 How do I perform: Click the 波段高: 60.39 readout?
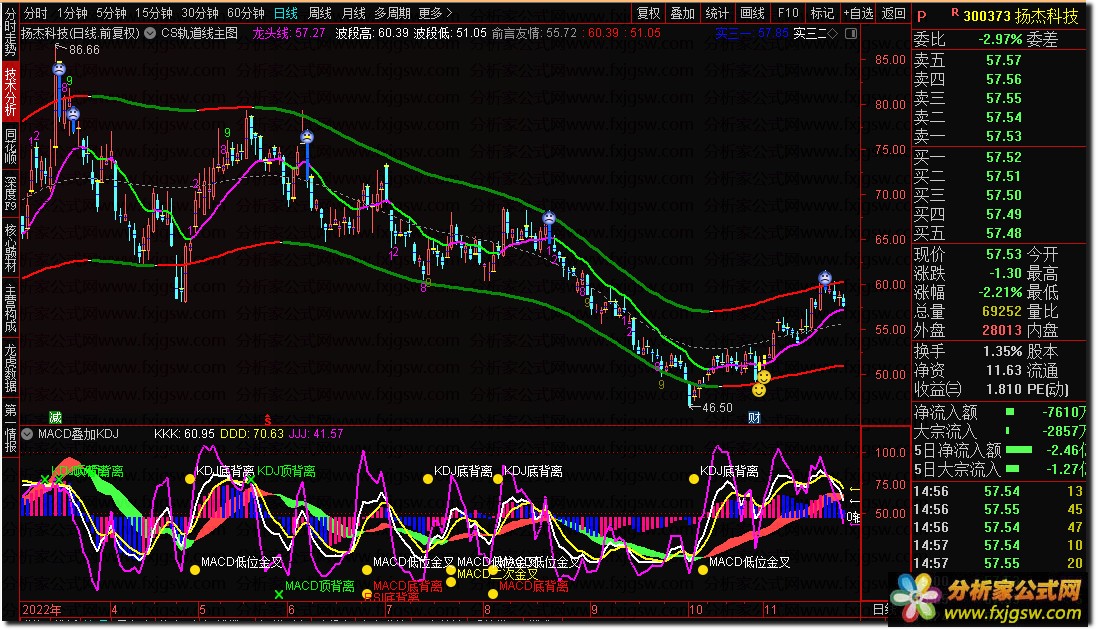(x=372, y=33)
